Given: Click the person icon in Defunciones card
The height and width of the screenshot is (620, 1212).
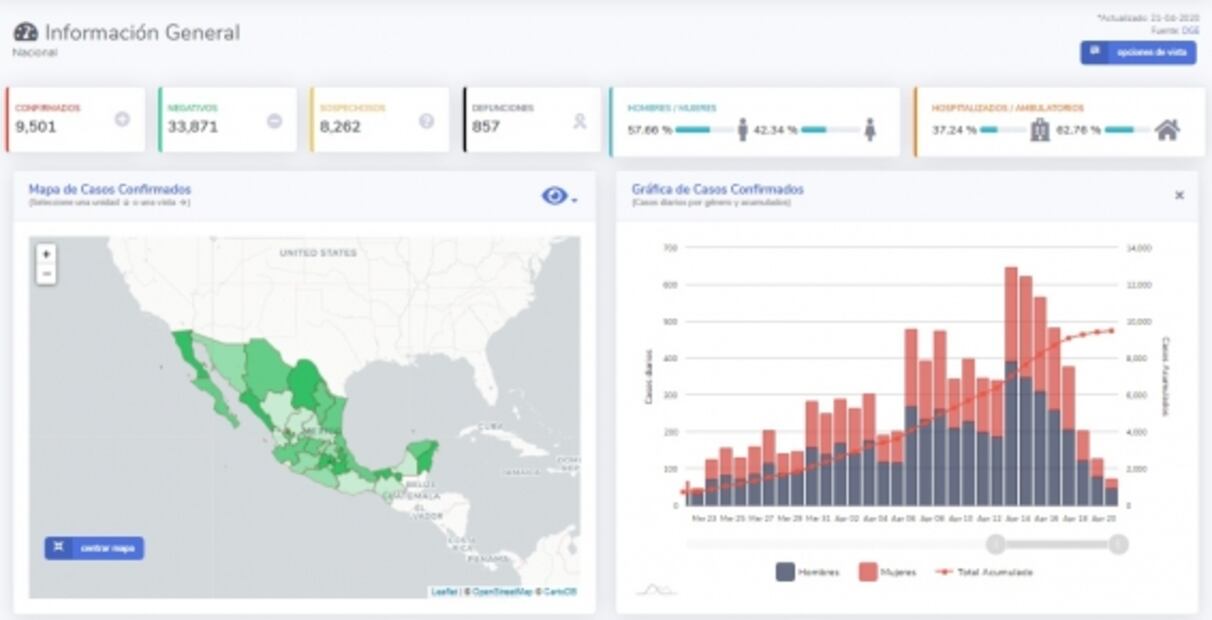Looking at the screenshot, I should [x=579, y=121].
